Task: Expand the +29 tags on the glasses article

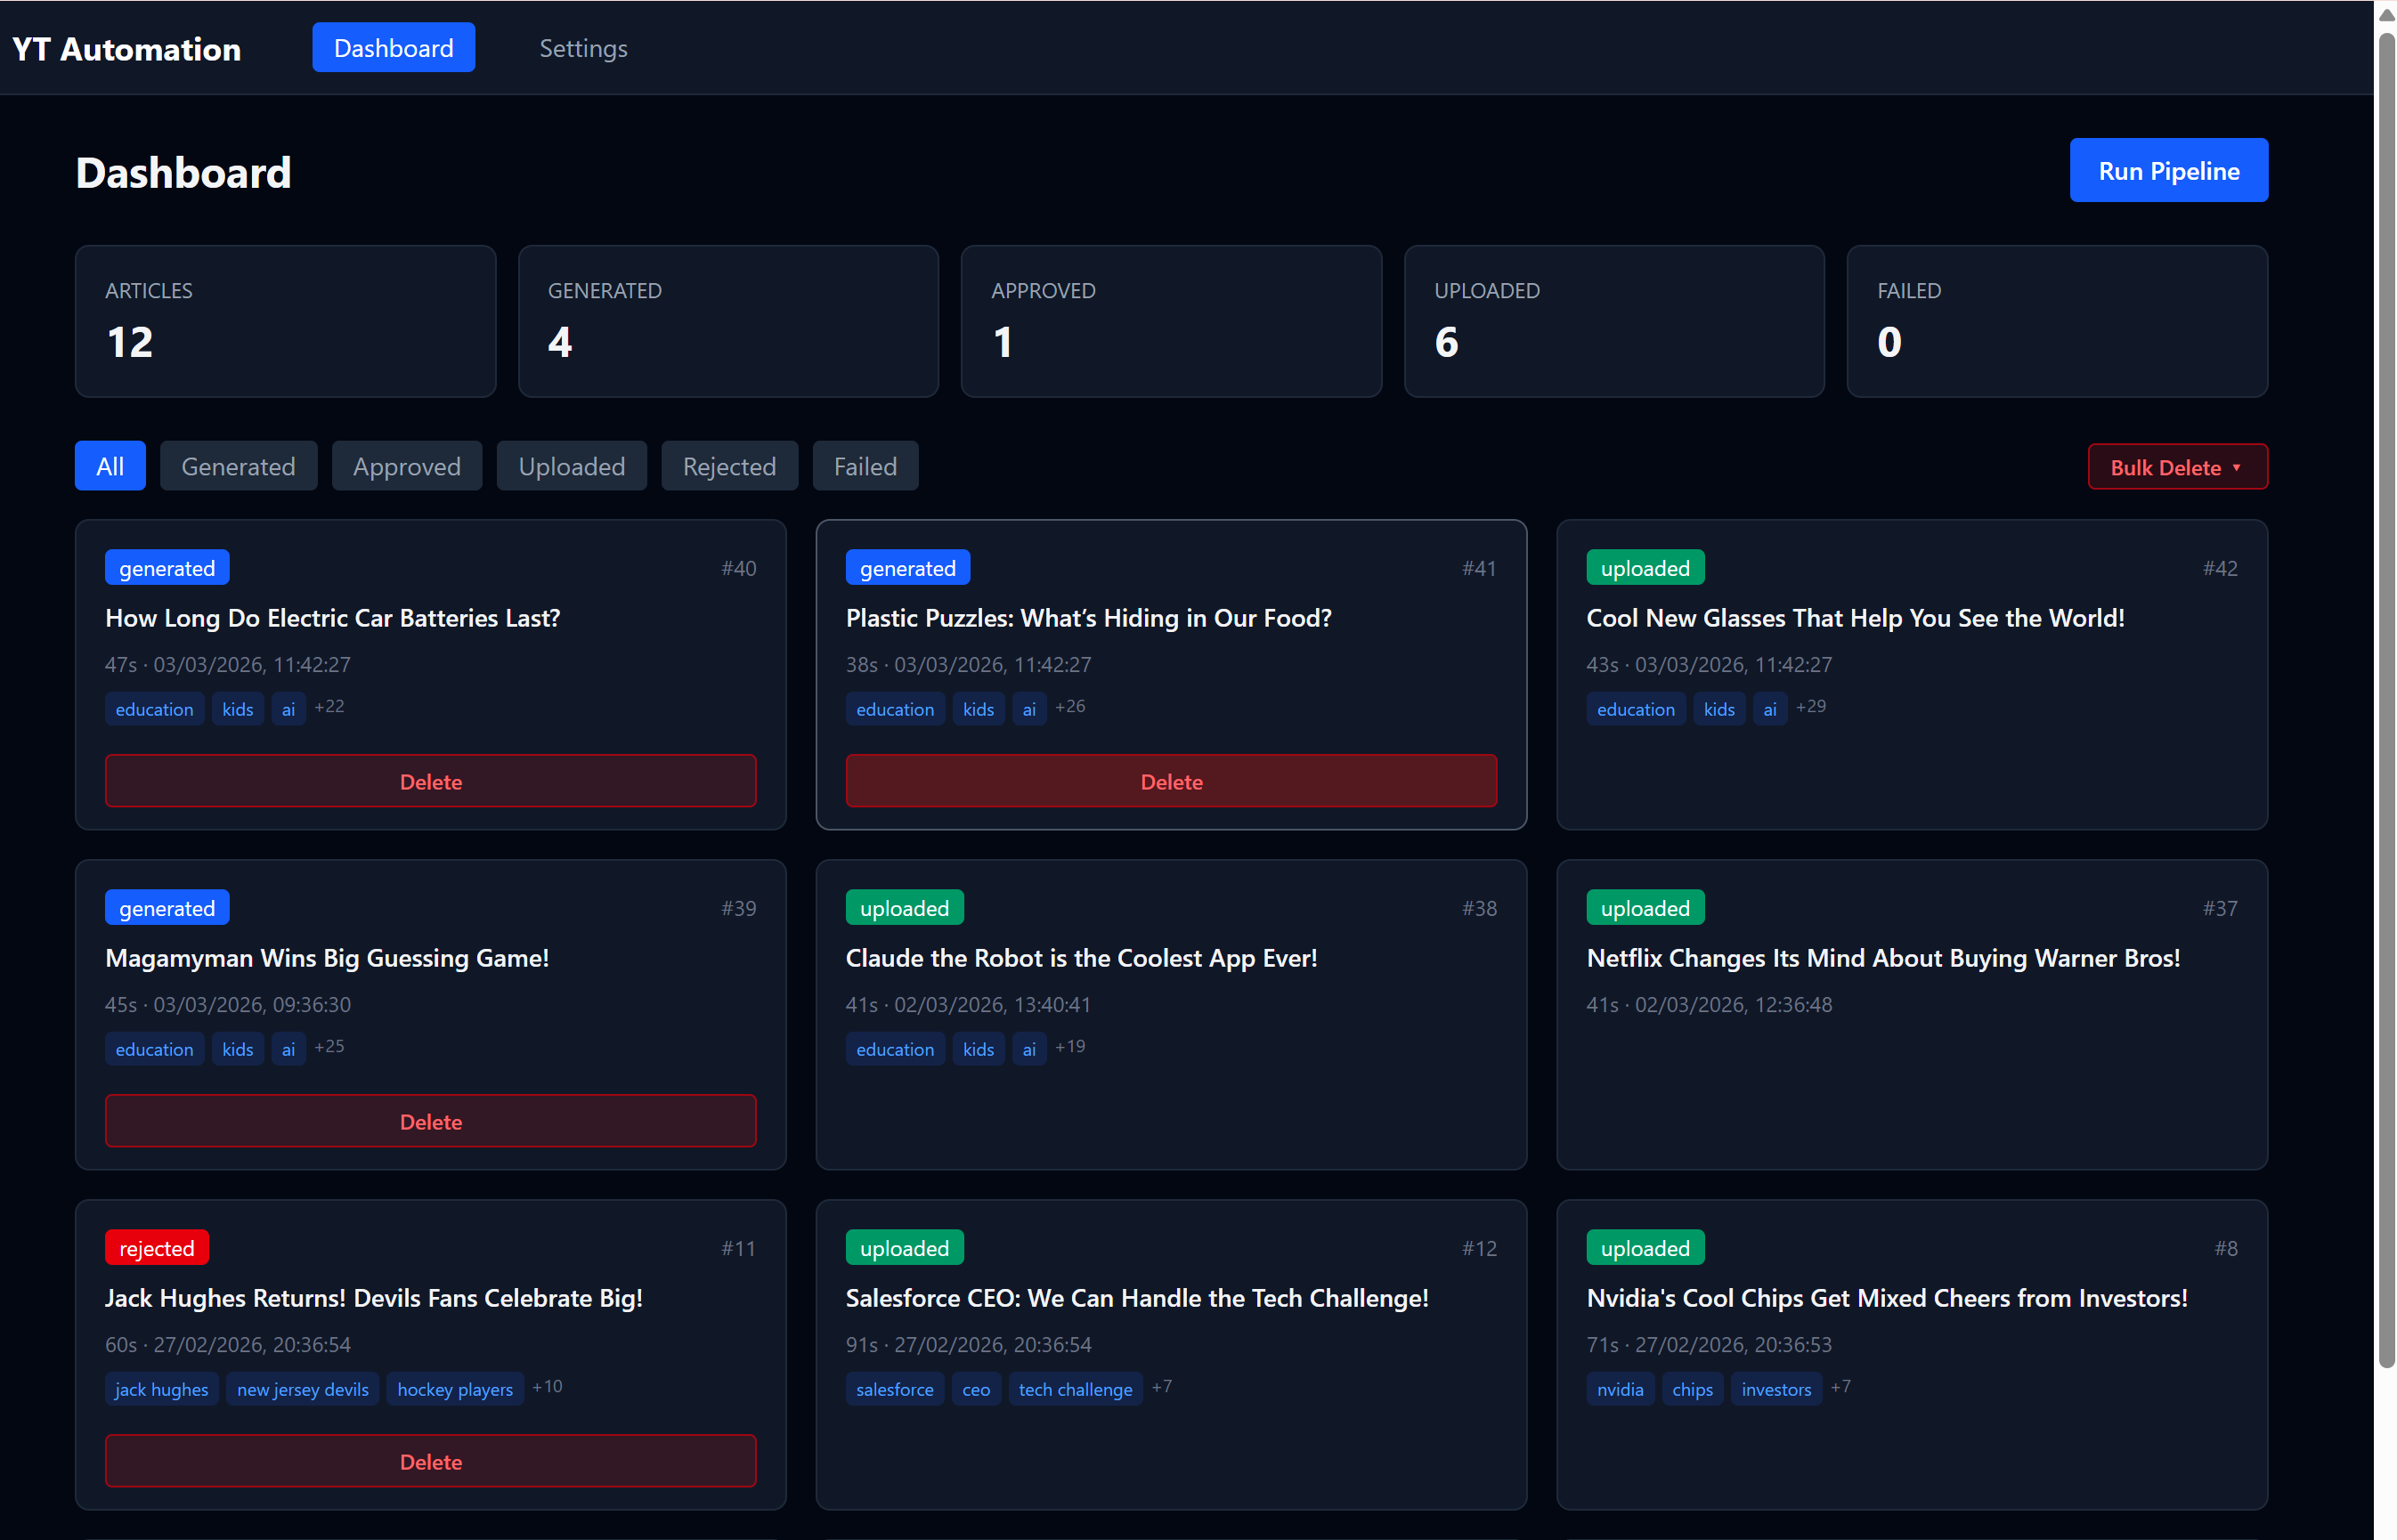Action: point(1812,707)
